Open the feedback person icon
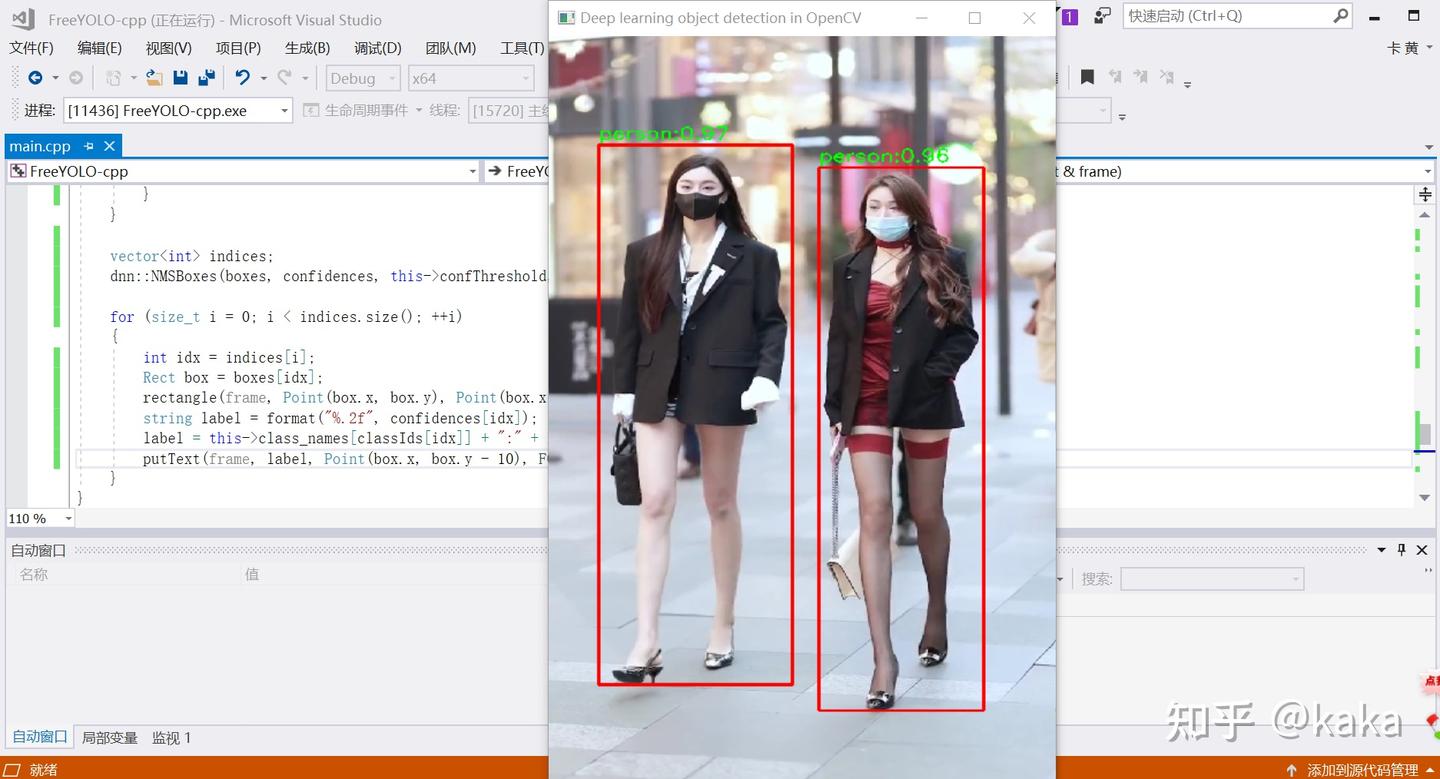 [1102, 16]
